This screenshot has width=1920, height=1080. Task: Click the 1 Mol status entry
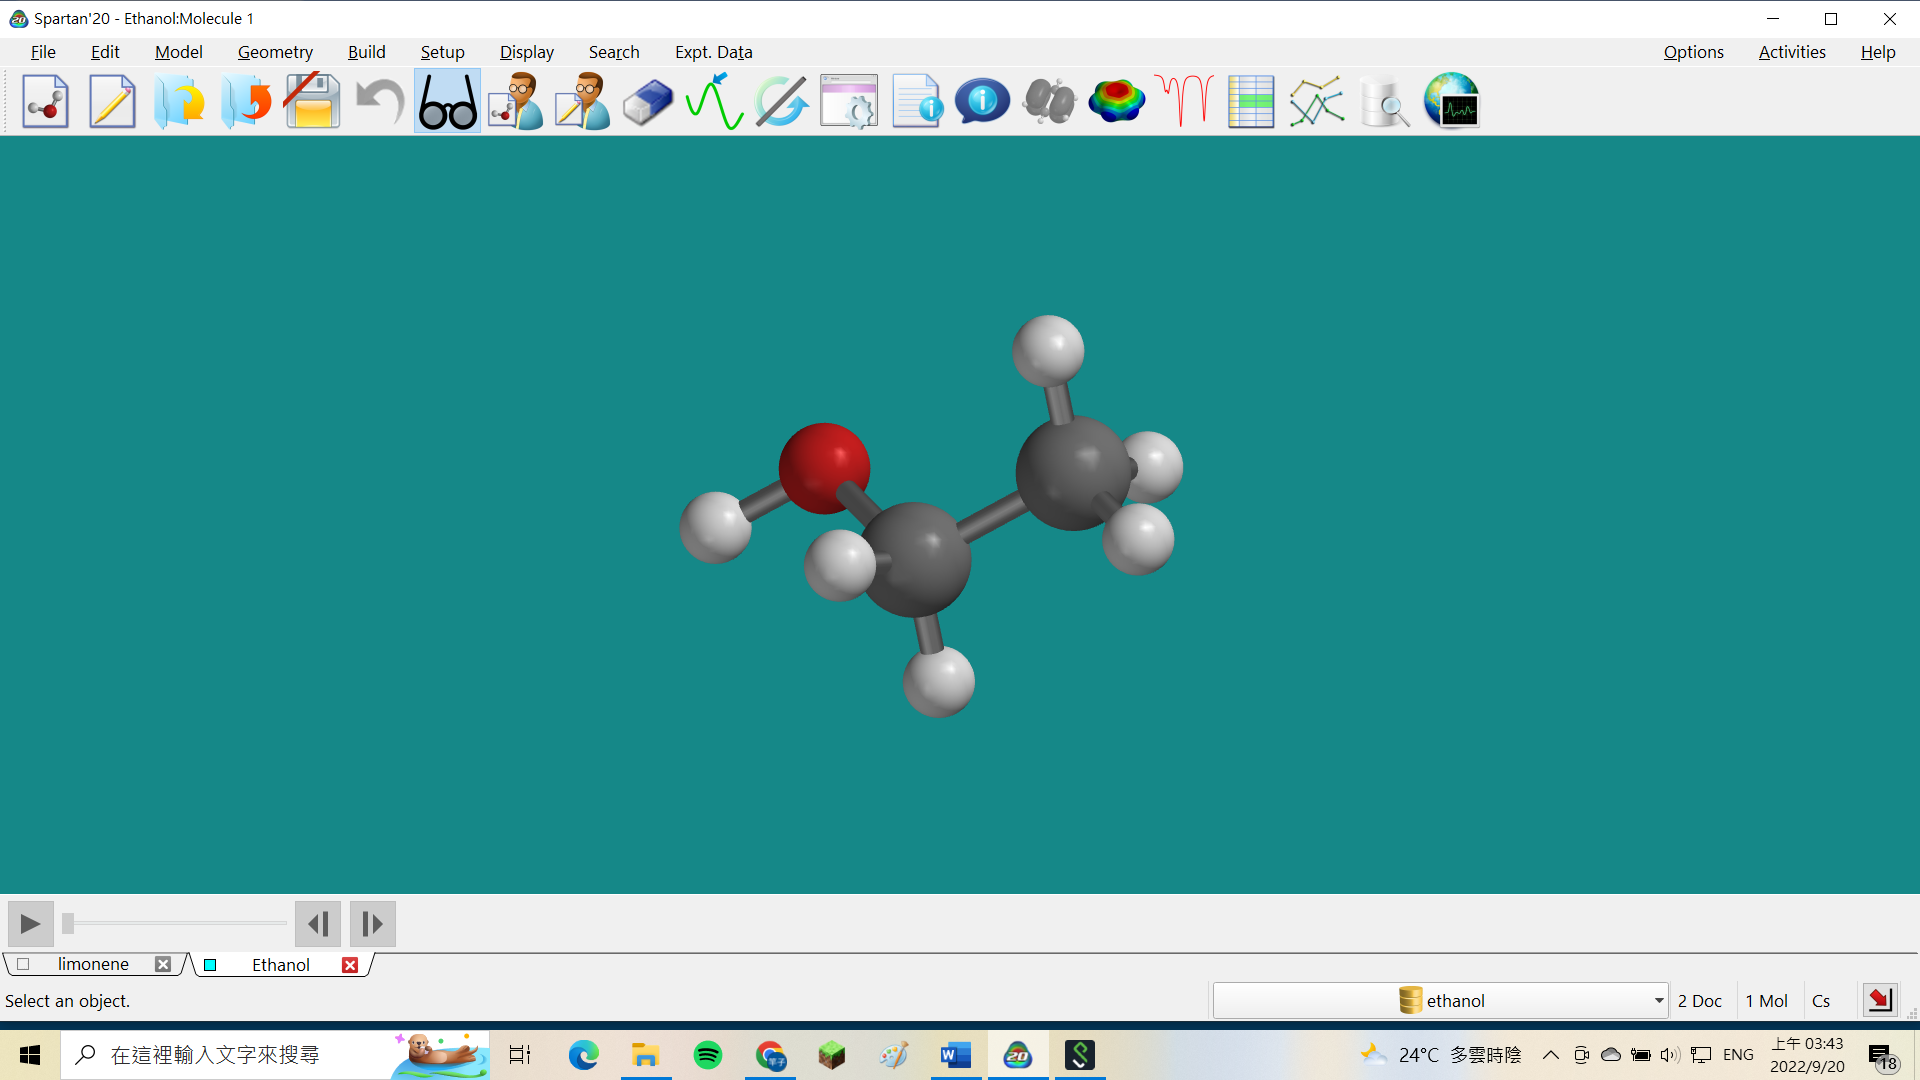point(1767,1001)
